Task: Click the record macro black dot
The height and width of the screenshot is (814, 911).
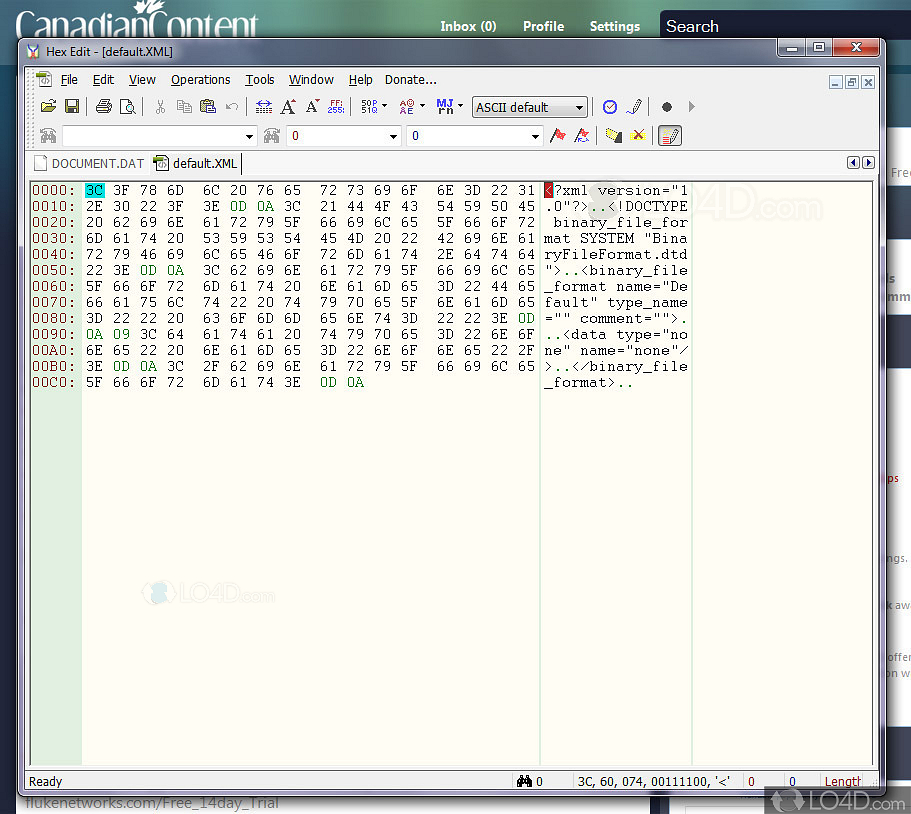Action: (x=667, y=107)
